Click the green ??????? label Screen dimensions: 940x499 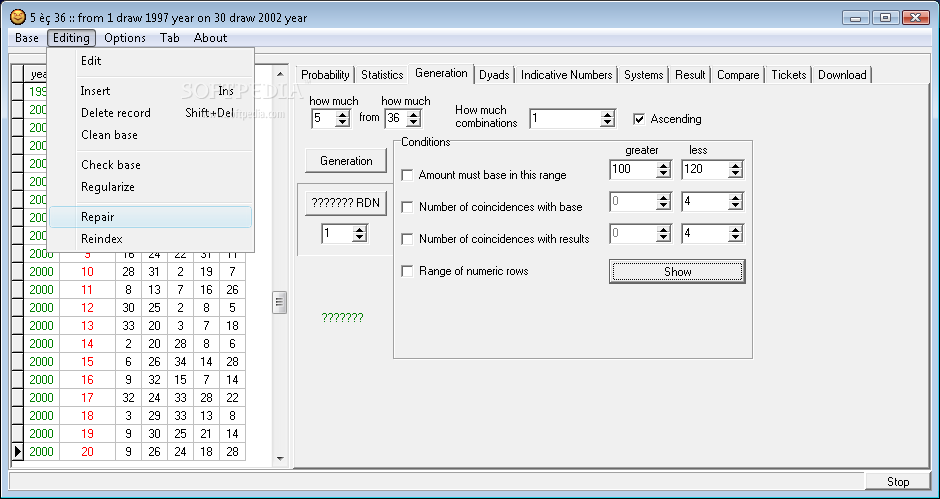point(342,318)
